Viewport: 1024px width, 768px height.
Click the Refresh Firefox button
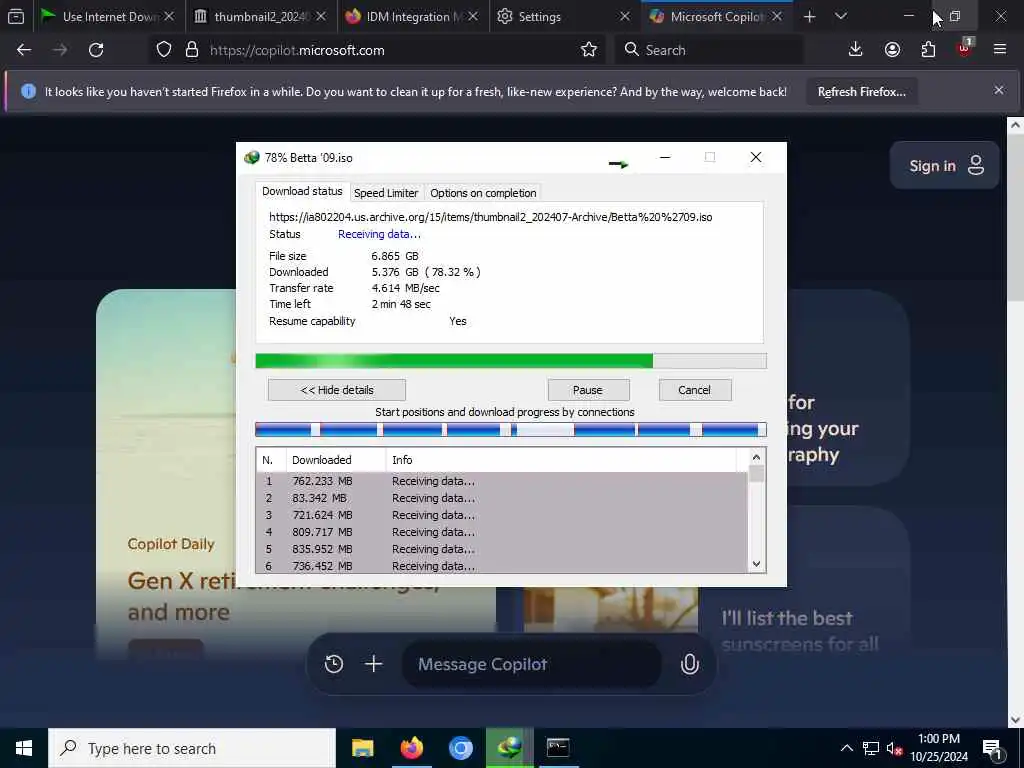click(861, 92)
